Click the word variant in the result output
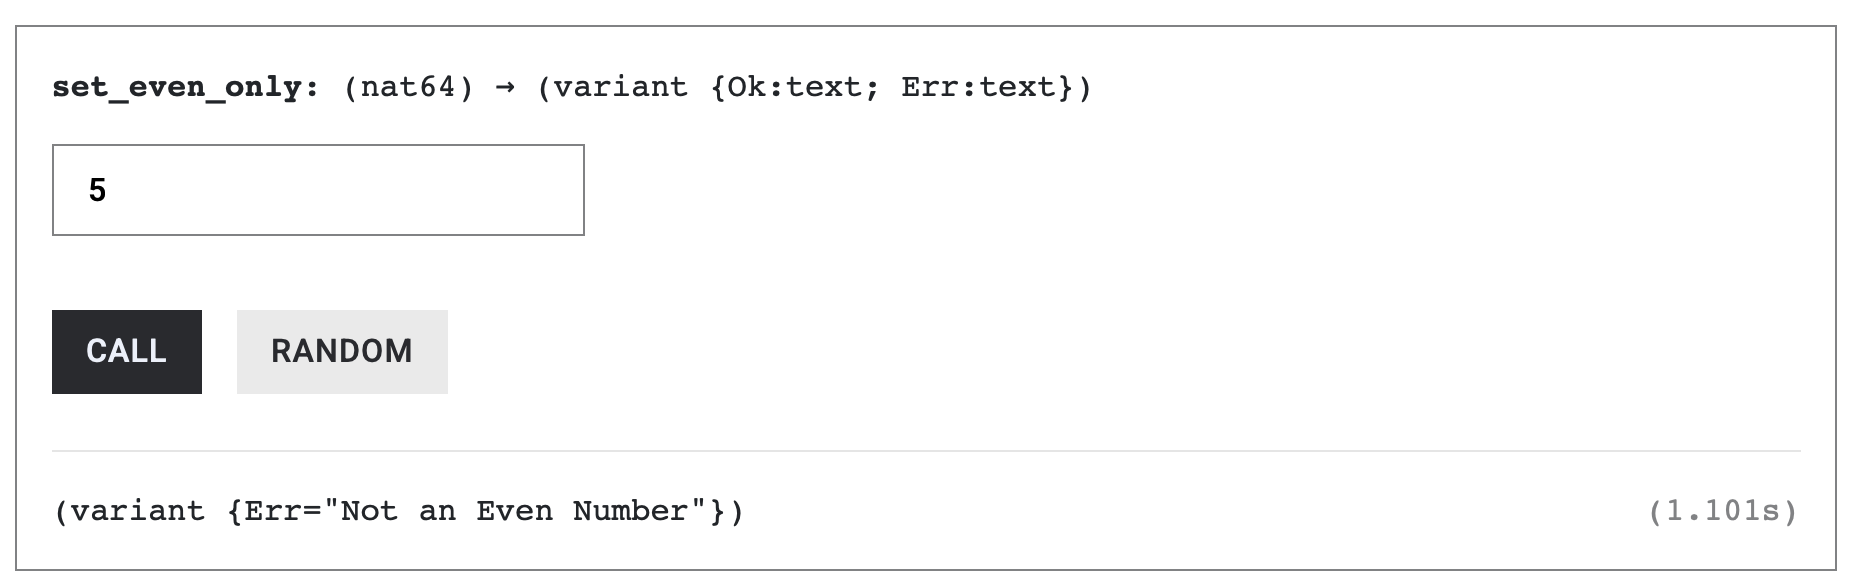The height and width of the screenshot is (584, 1864). [x=138, y=512]
